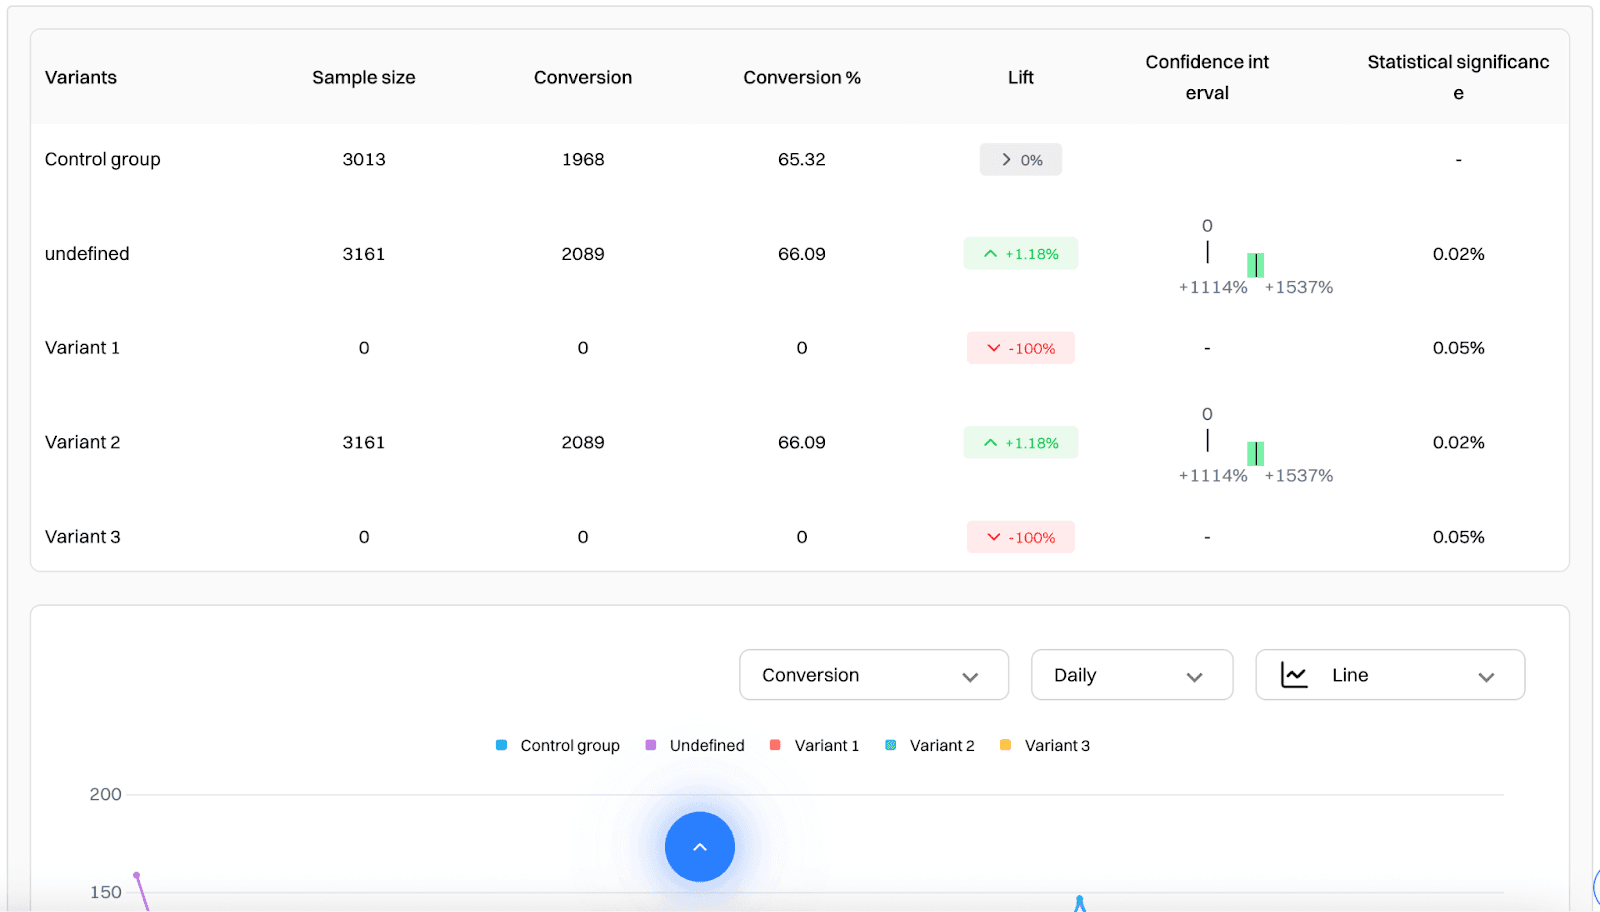This screenshot has height=912, width=1600.
Task: Open the Daily frequency dropdown
Action: [x=1131, y=675]
